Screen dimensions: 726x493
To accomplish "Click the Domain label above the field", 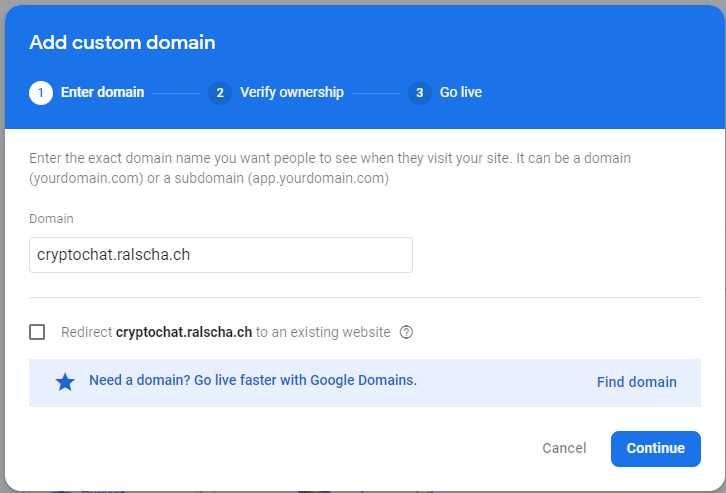I will pos(51,218).
